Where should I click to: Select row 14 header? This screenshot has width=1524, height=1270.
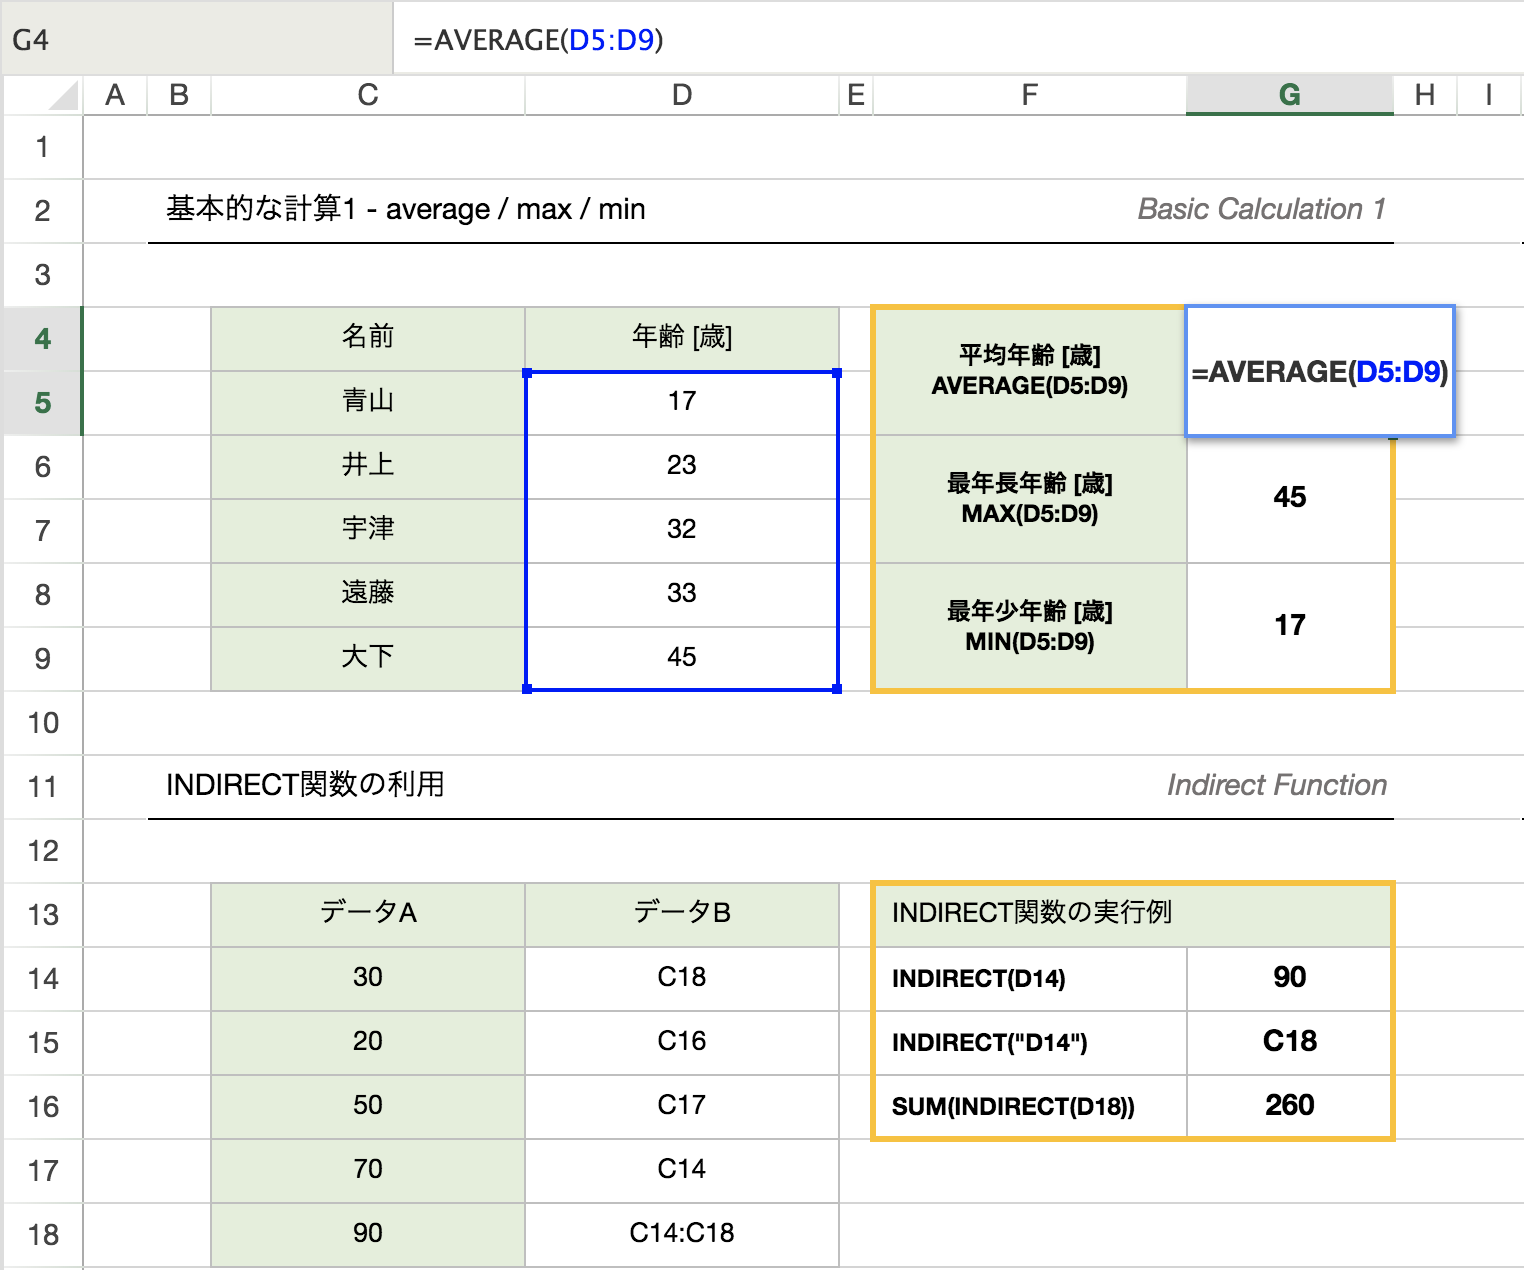coord(42,979)
